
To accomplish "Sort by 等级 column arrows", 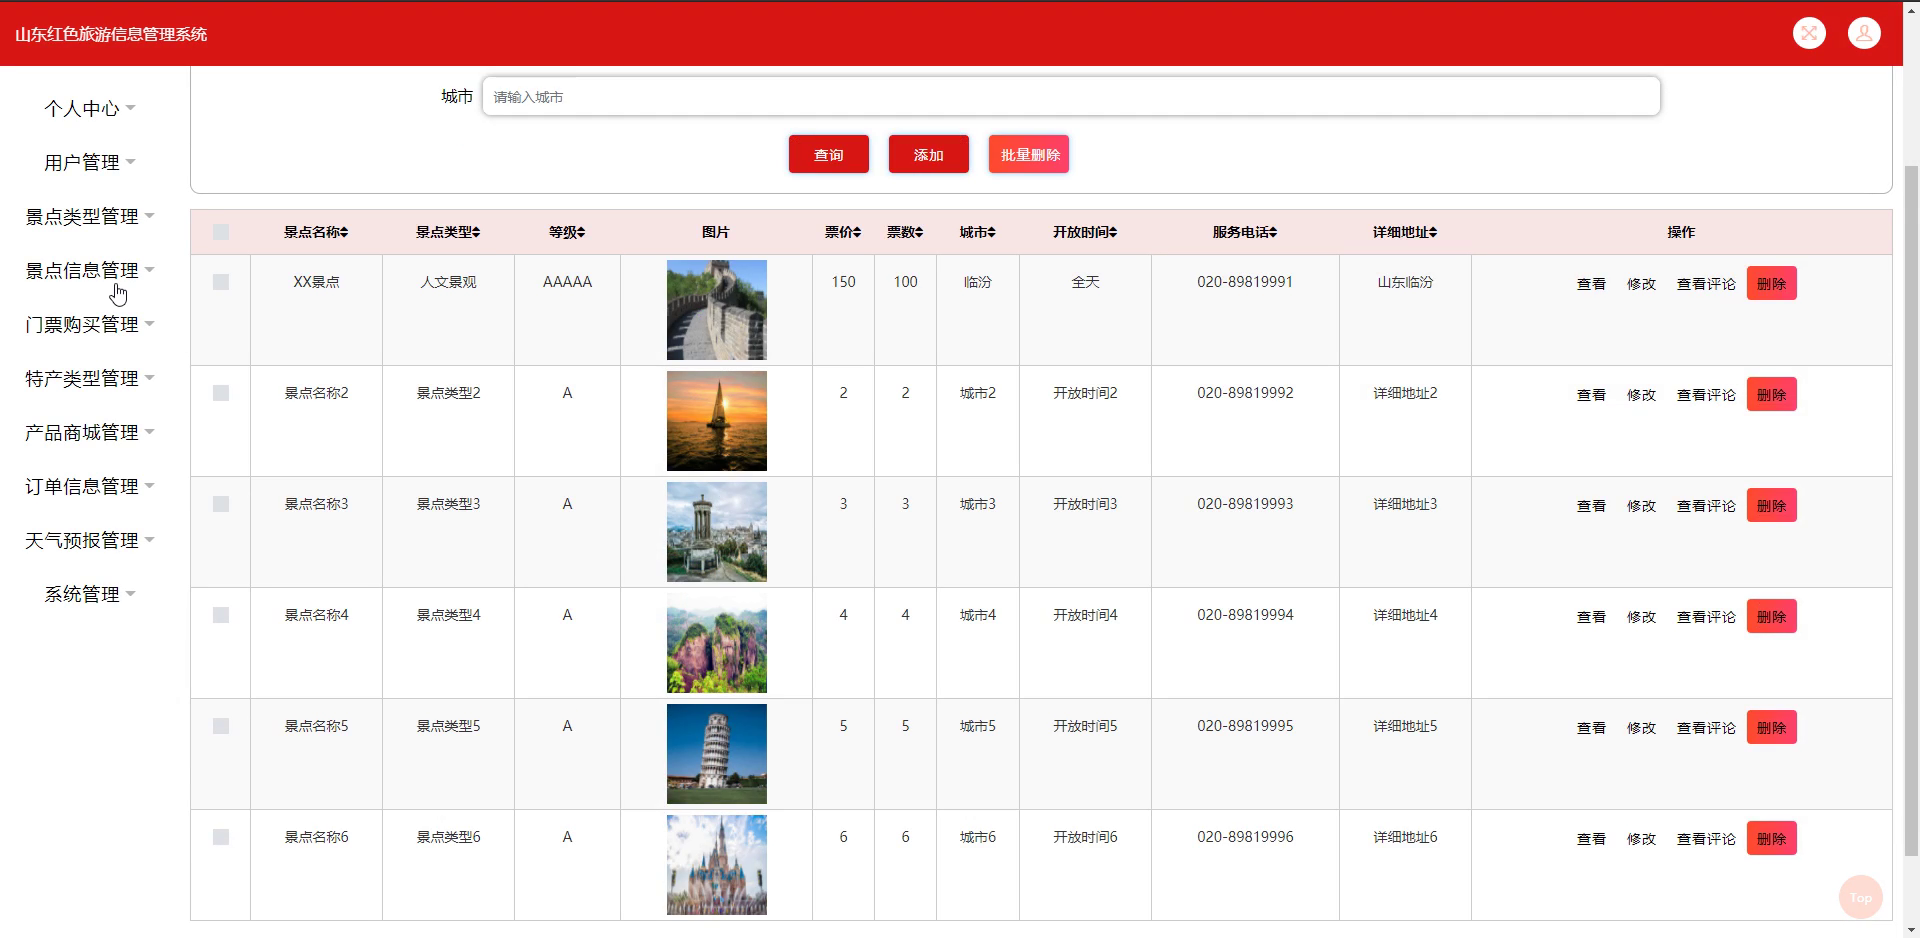I will (x=581, y=232).
